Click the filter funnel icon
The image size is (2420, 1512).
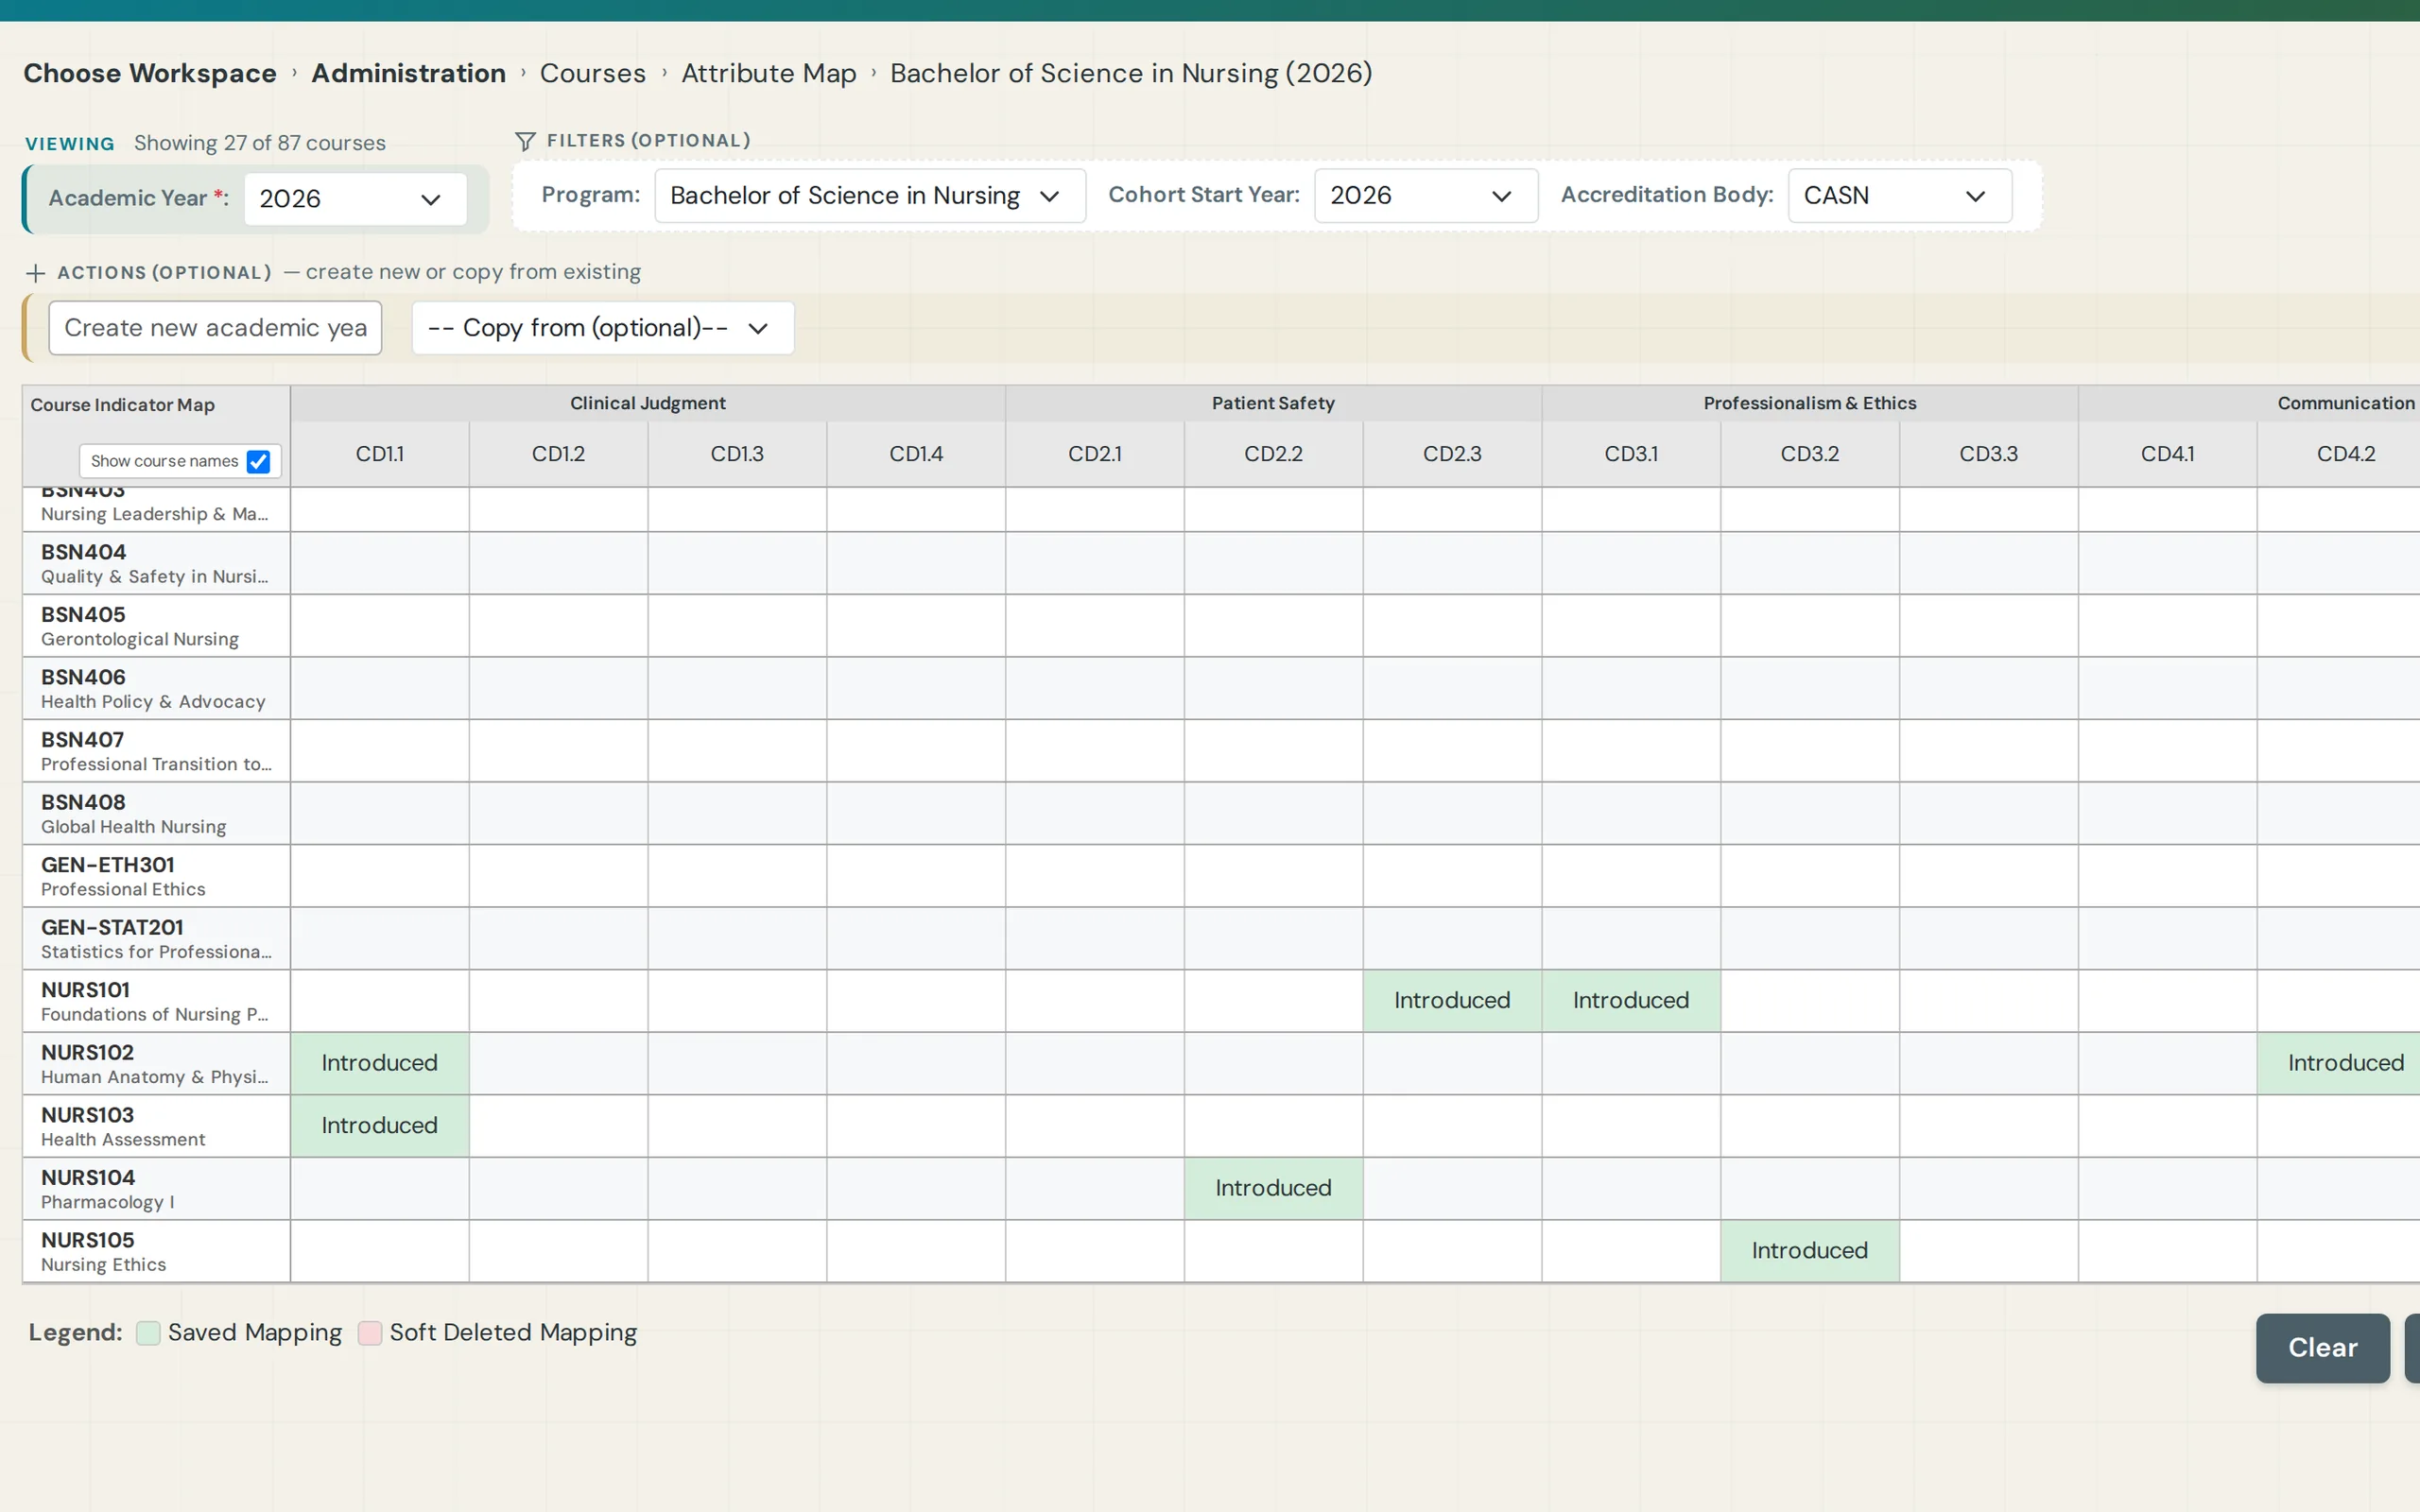(525, 141)
